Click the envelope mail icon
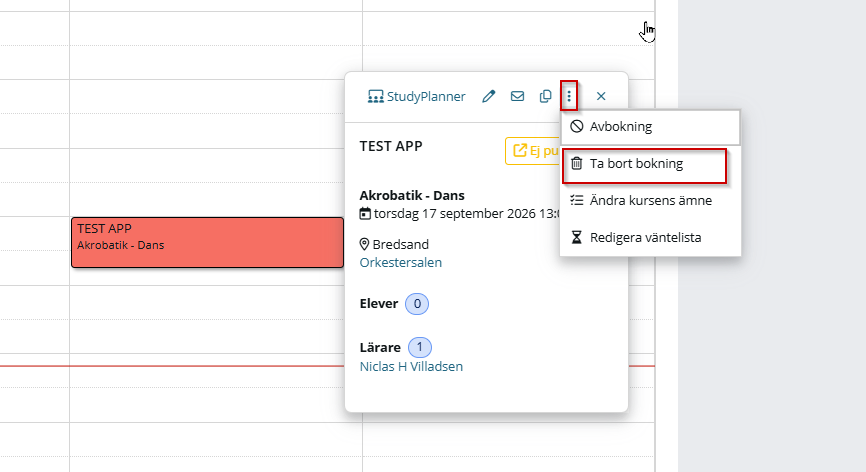This screenshot has height=472, width=866. click(x=518, y=97)
